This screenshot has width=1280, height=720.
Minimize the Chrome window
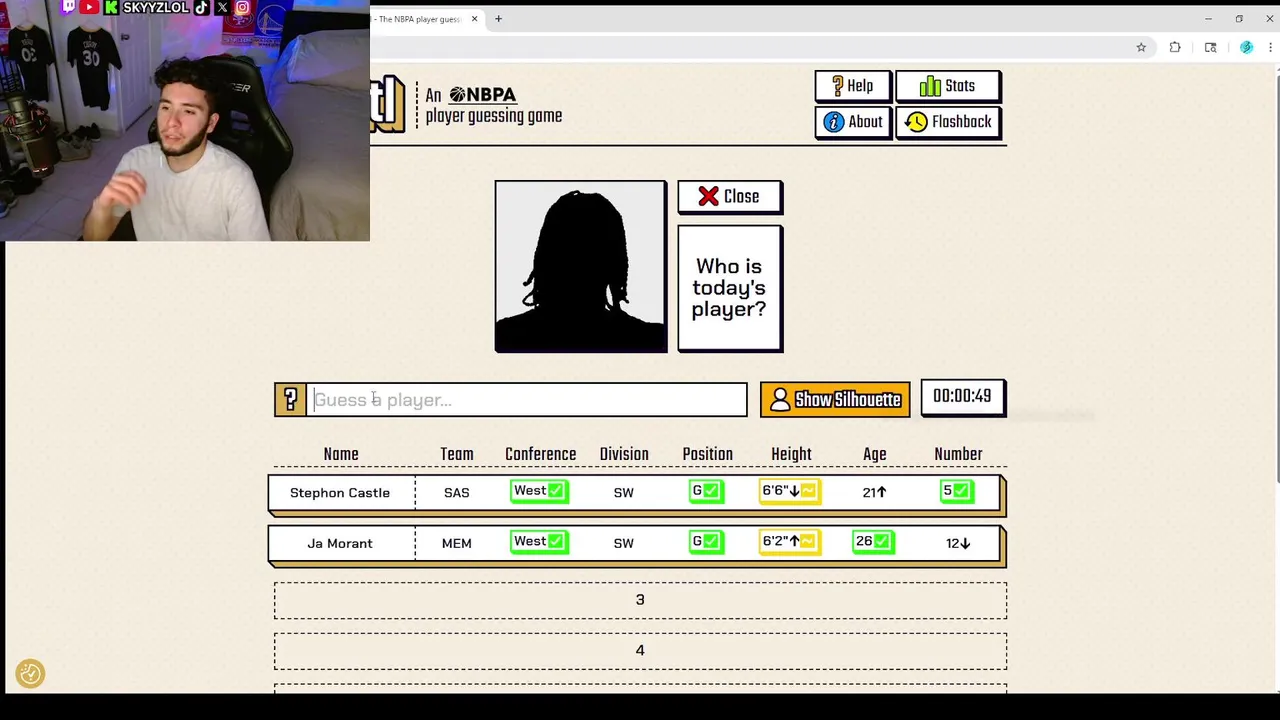pyautogui.click(x=1208, y=18)
